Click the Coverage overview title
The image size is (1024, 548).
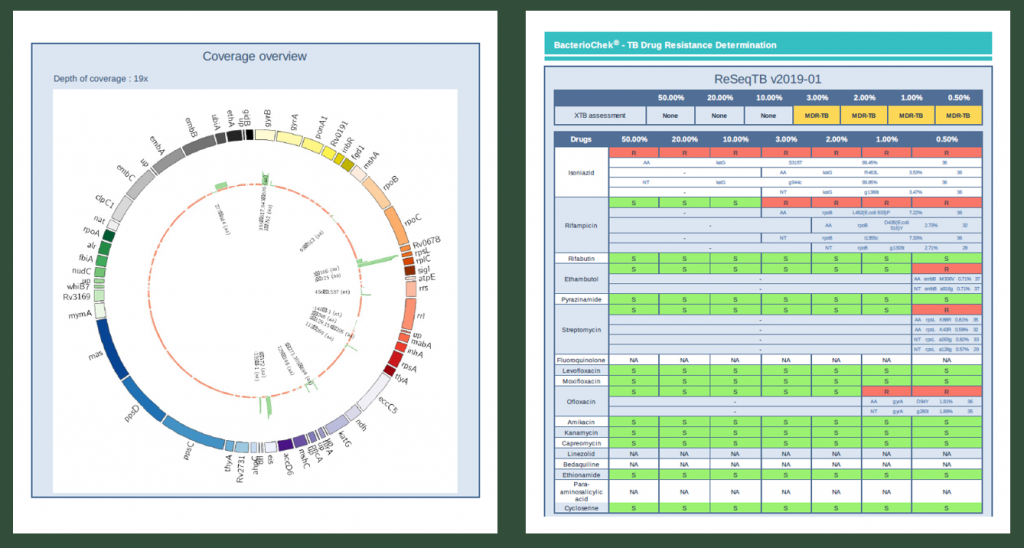(254, 56)
